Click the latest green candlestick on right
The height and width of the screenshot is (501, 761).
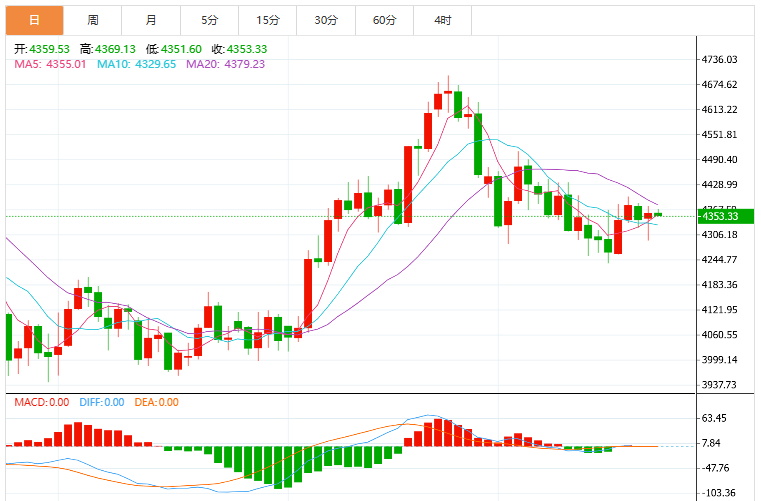[658, 214]
